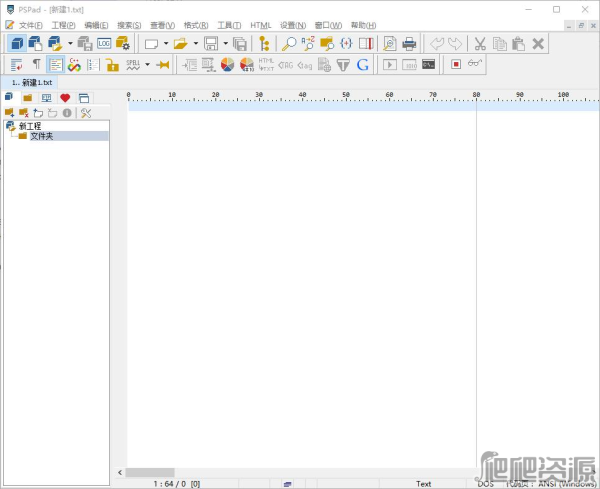
Task: Select the 新工程 tree node
Action: (x=30, y=126)
